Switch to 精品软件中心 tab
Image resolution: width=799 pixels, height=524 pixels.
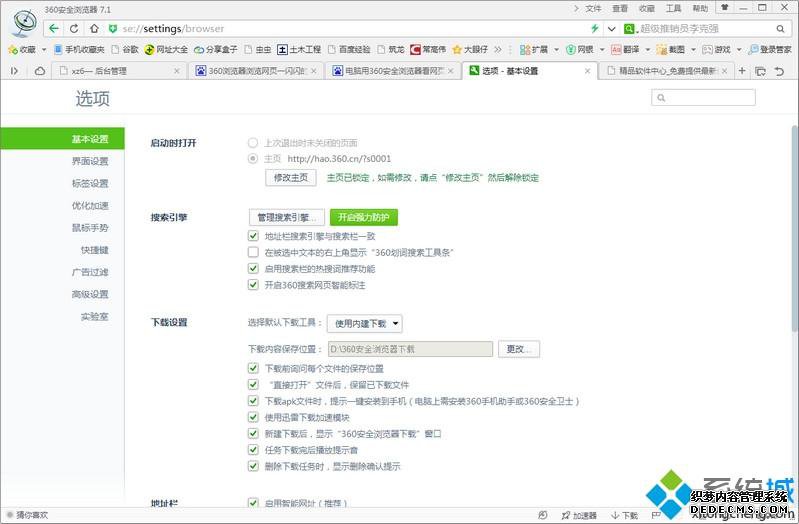tap(667, 71)
